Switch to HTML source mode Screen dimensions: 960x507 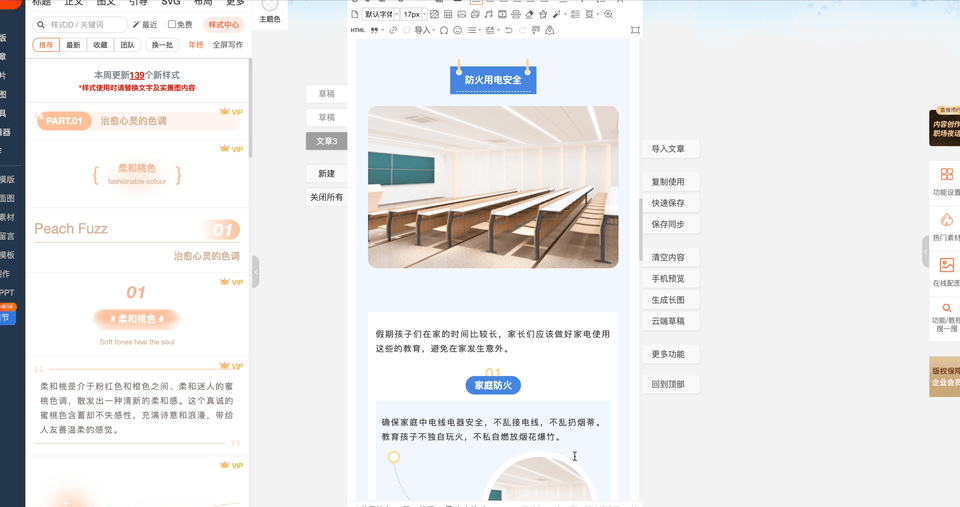click(358, 30)
